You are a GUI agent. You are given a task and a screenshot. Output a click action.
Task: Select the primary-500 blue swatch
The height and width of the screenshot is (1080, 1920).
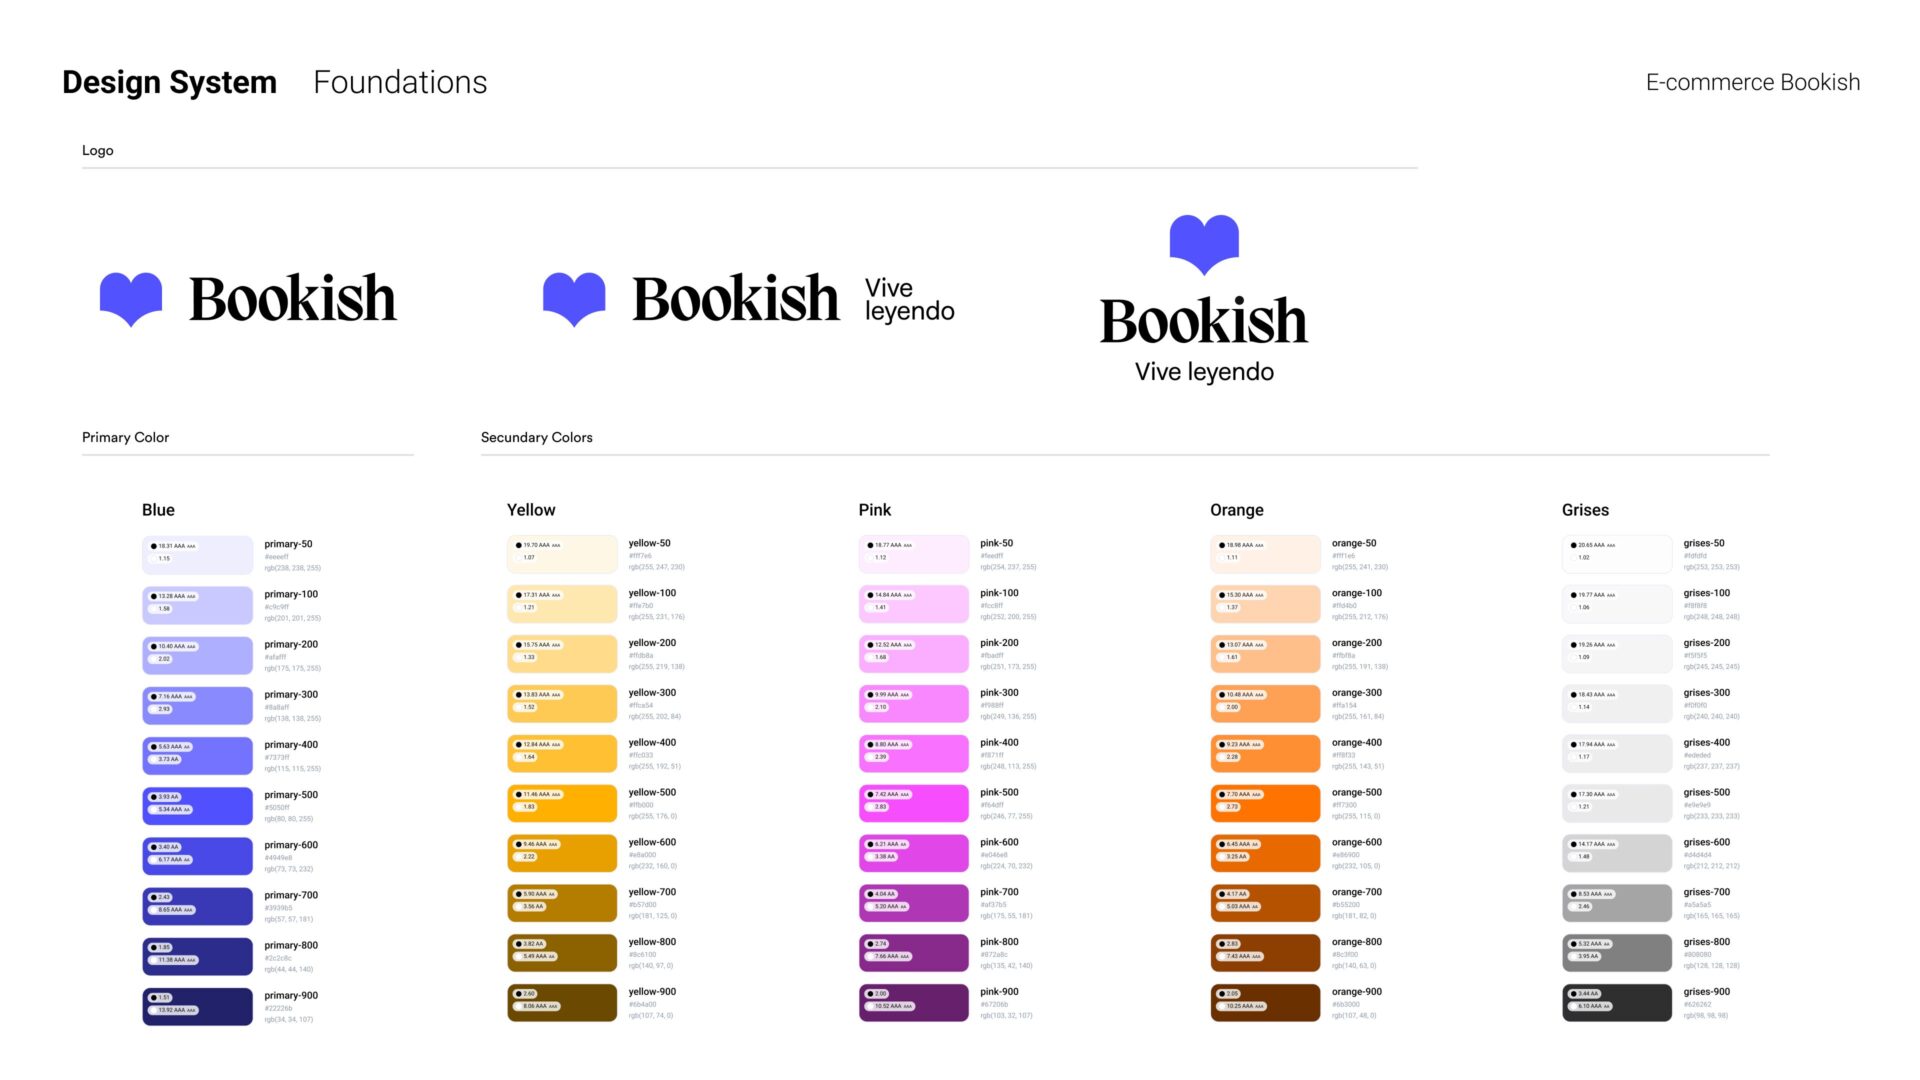197,805
